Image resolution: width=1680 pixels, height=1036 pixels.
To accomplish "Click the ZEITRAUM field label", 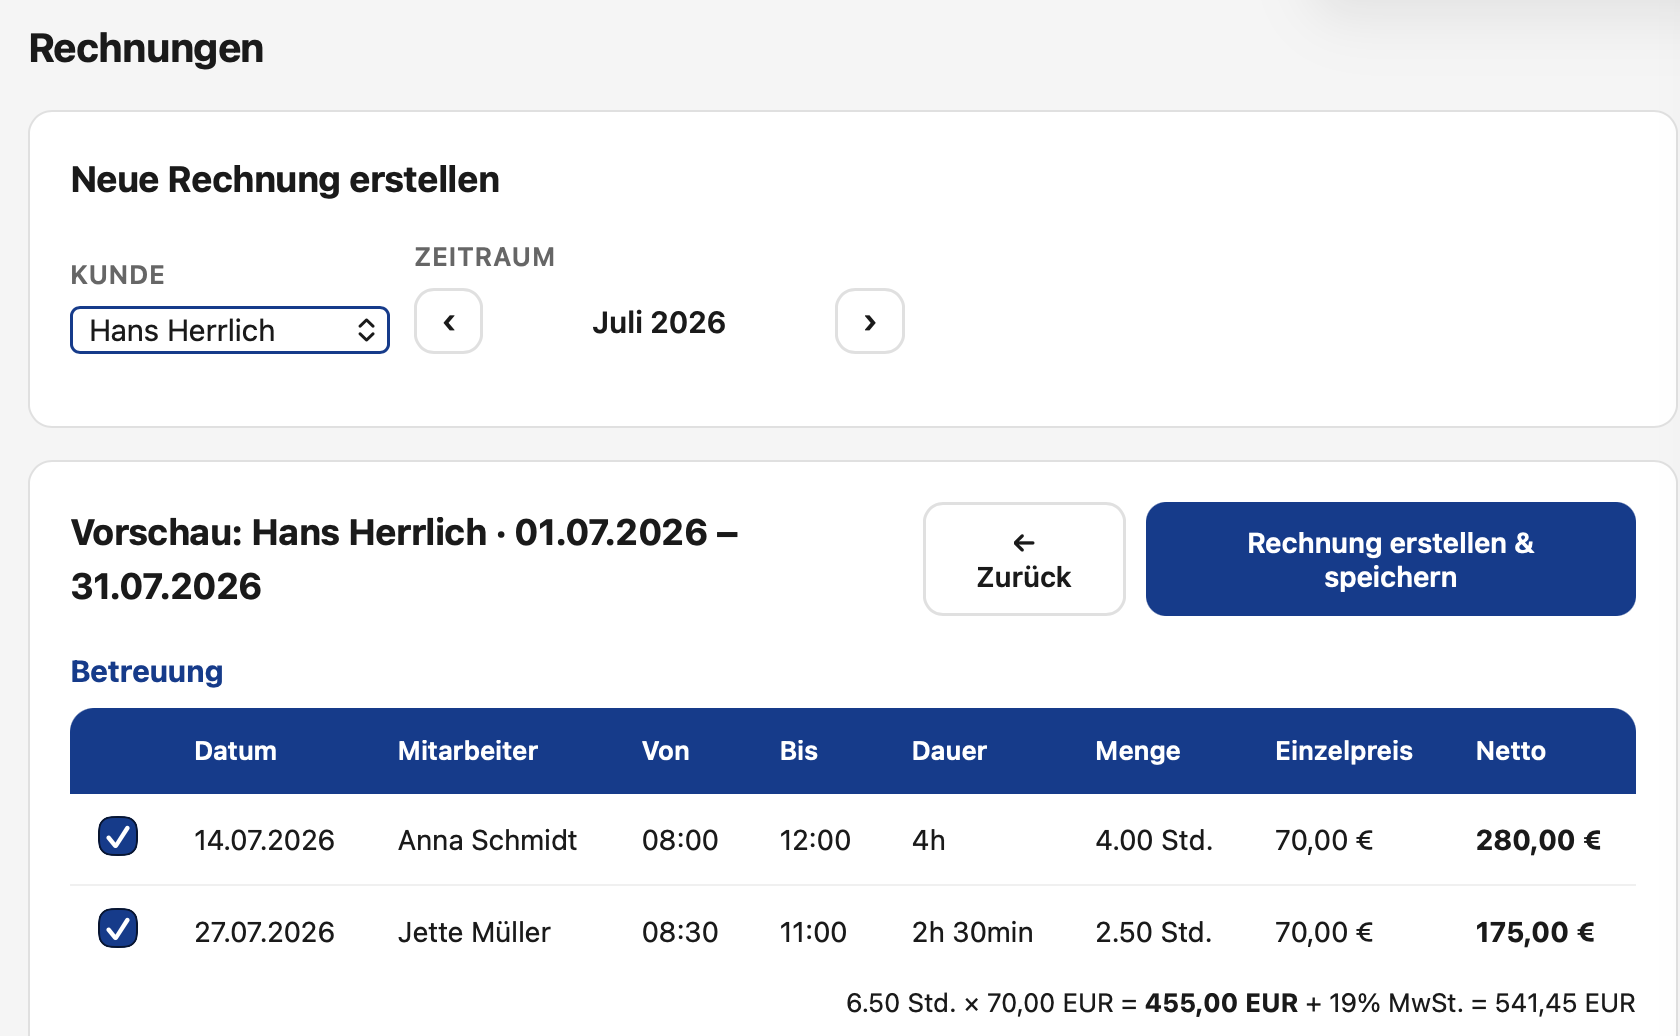I will (x=485, y=257).
